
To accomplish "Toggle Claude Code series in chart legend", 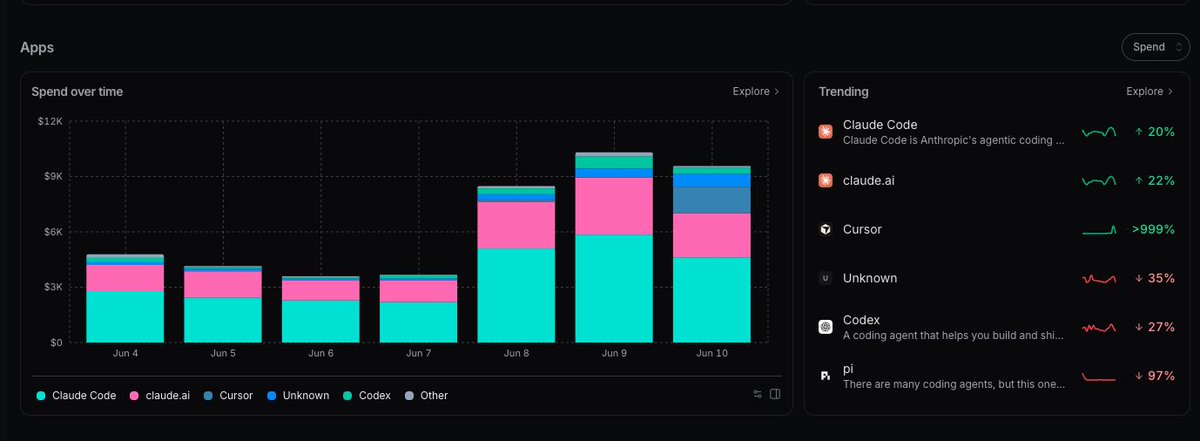I will 77,395.
